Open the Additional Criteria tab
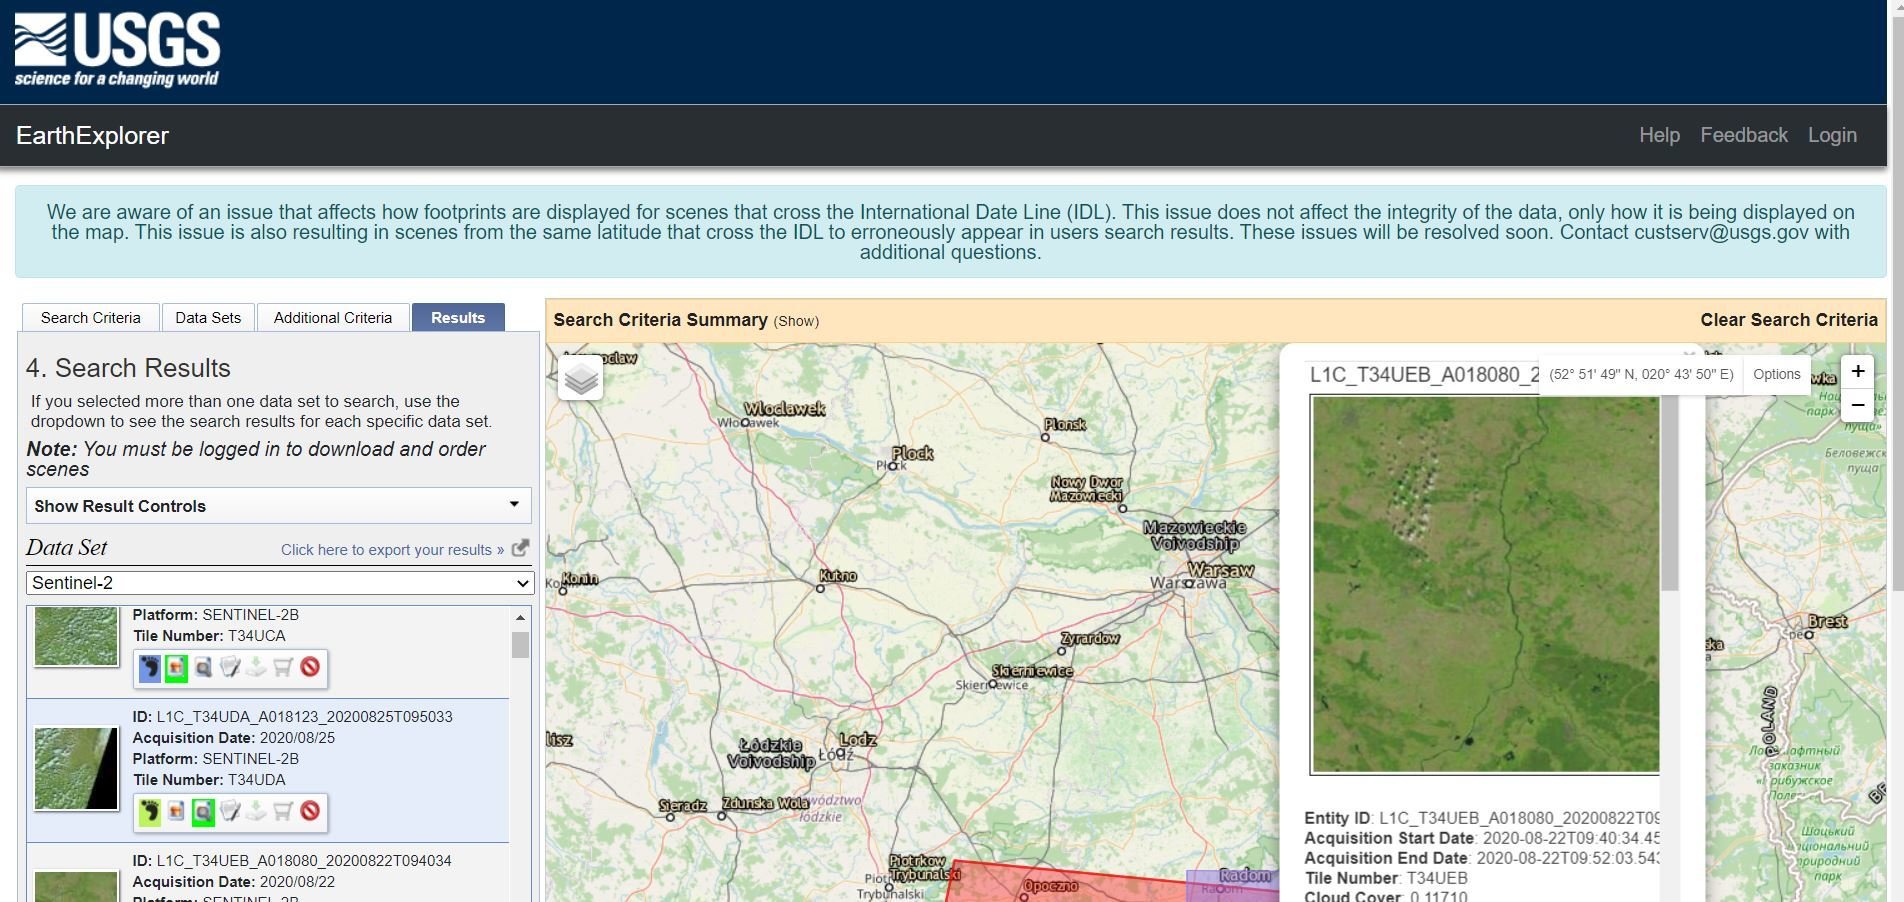1904x902 pixels. [333, 318]
